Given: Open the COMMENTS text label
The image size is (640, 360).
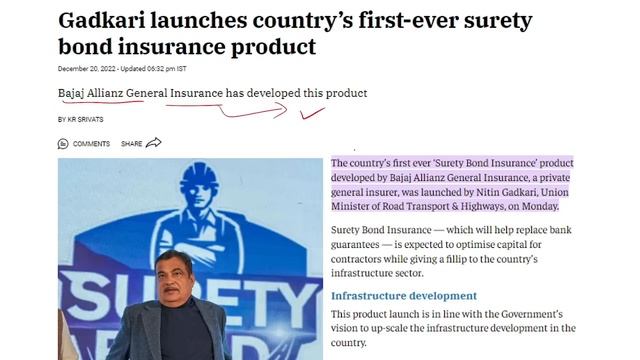Looking at the screenshot, I should (x=91, y=144).
